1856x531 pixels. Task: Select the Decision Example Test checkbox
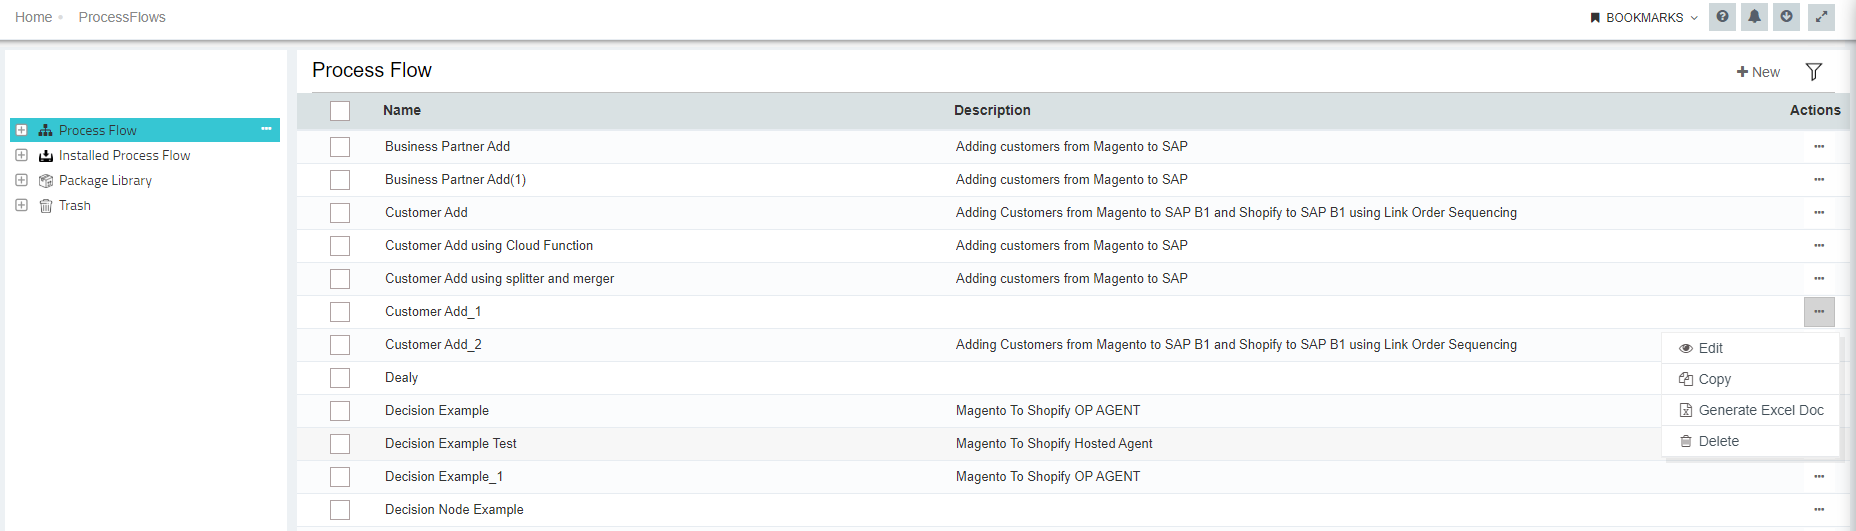click(x=340, y=444)
